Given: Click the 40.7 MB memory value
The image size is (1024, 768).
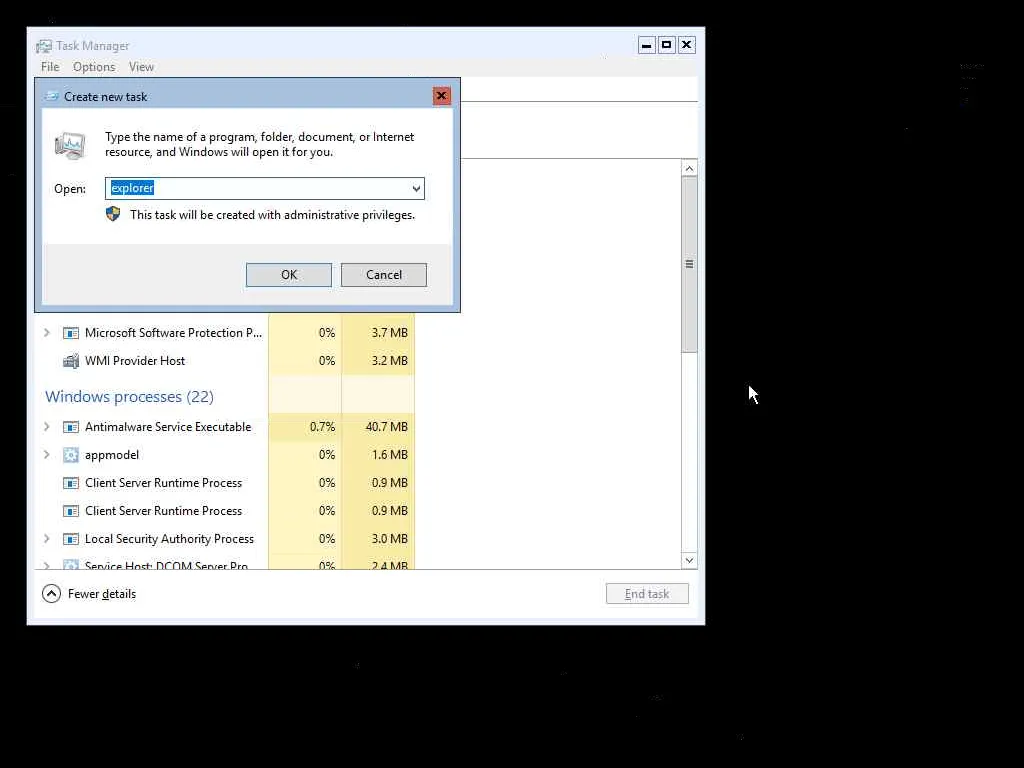Looking at the screenshot, I should pos(387,426).
